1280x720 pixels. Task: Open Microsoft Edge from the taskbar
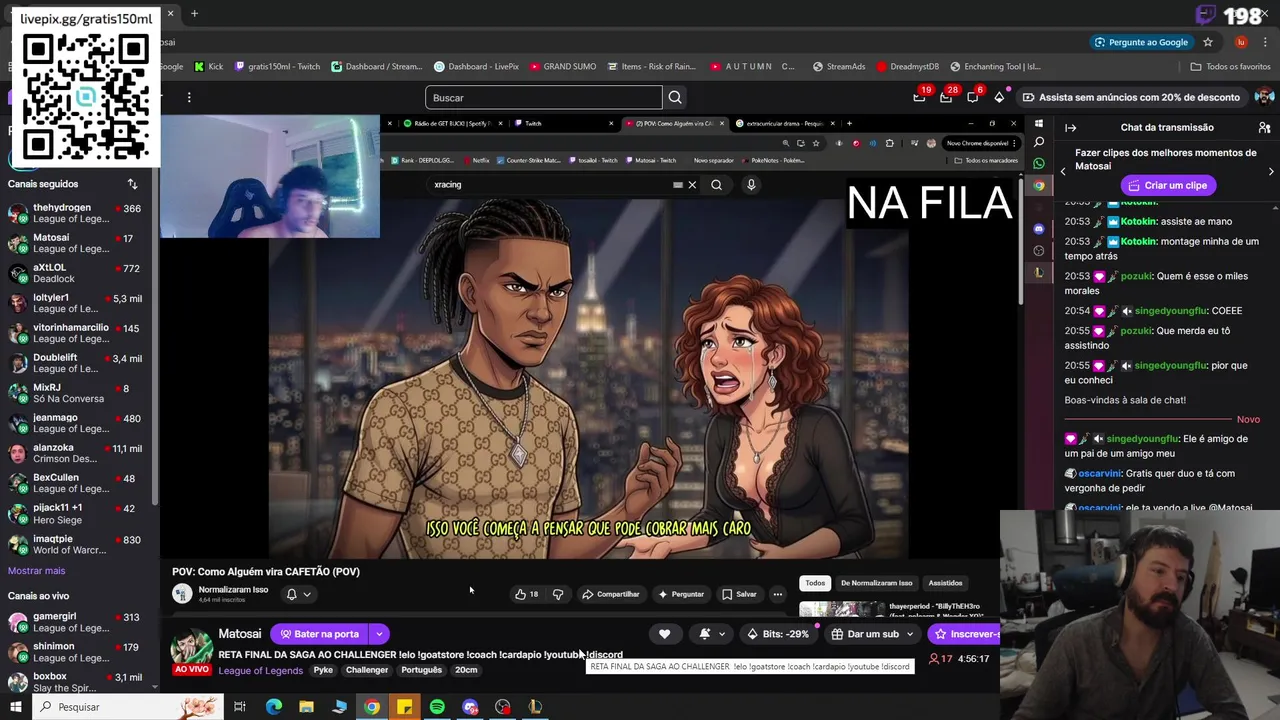[x=273, y=707]
